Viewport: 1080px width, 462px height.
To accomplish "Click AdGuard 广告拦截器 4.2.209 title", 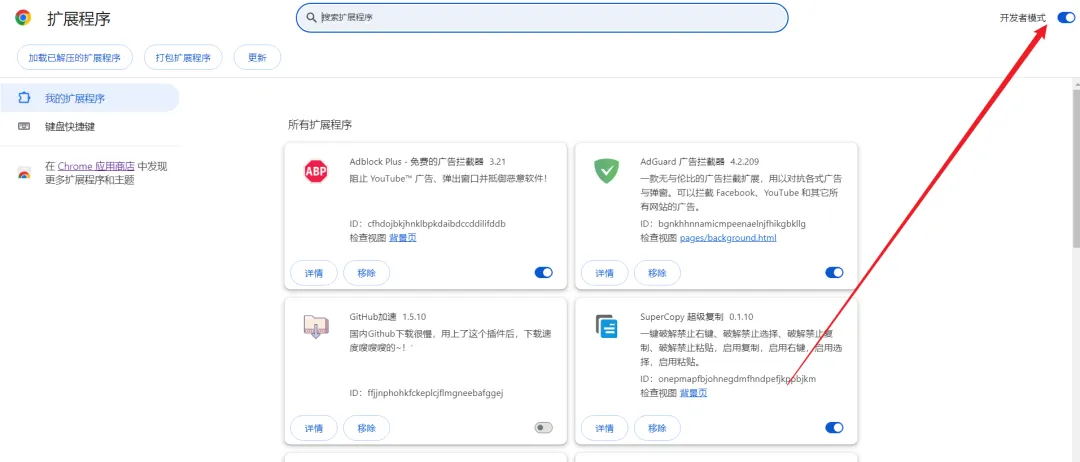I will tap(699, 162).
